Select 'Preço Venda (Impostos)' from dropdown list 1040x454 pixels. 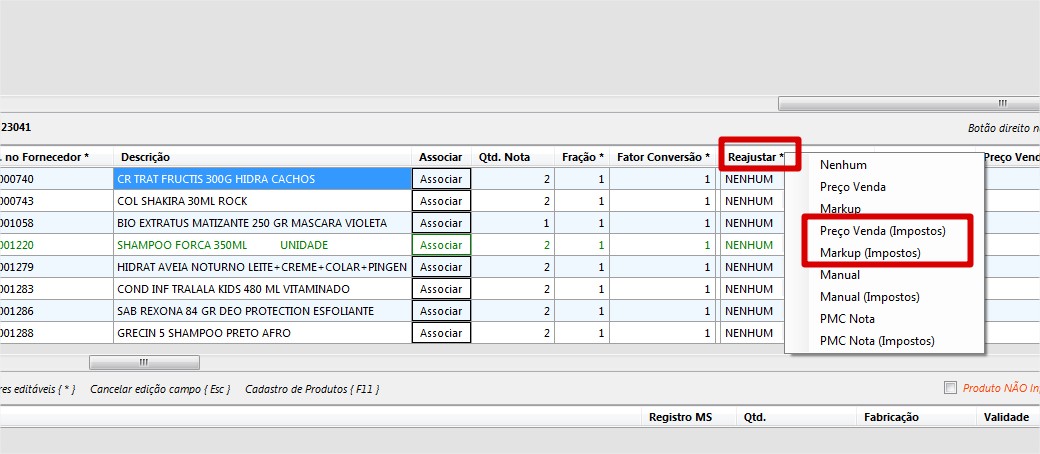tap(883, 231)
